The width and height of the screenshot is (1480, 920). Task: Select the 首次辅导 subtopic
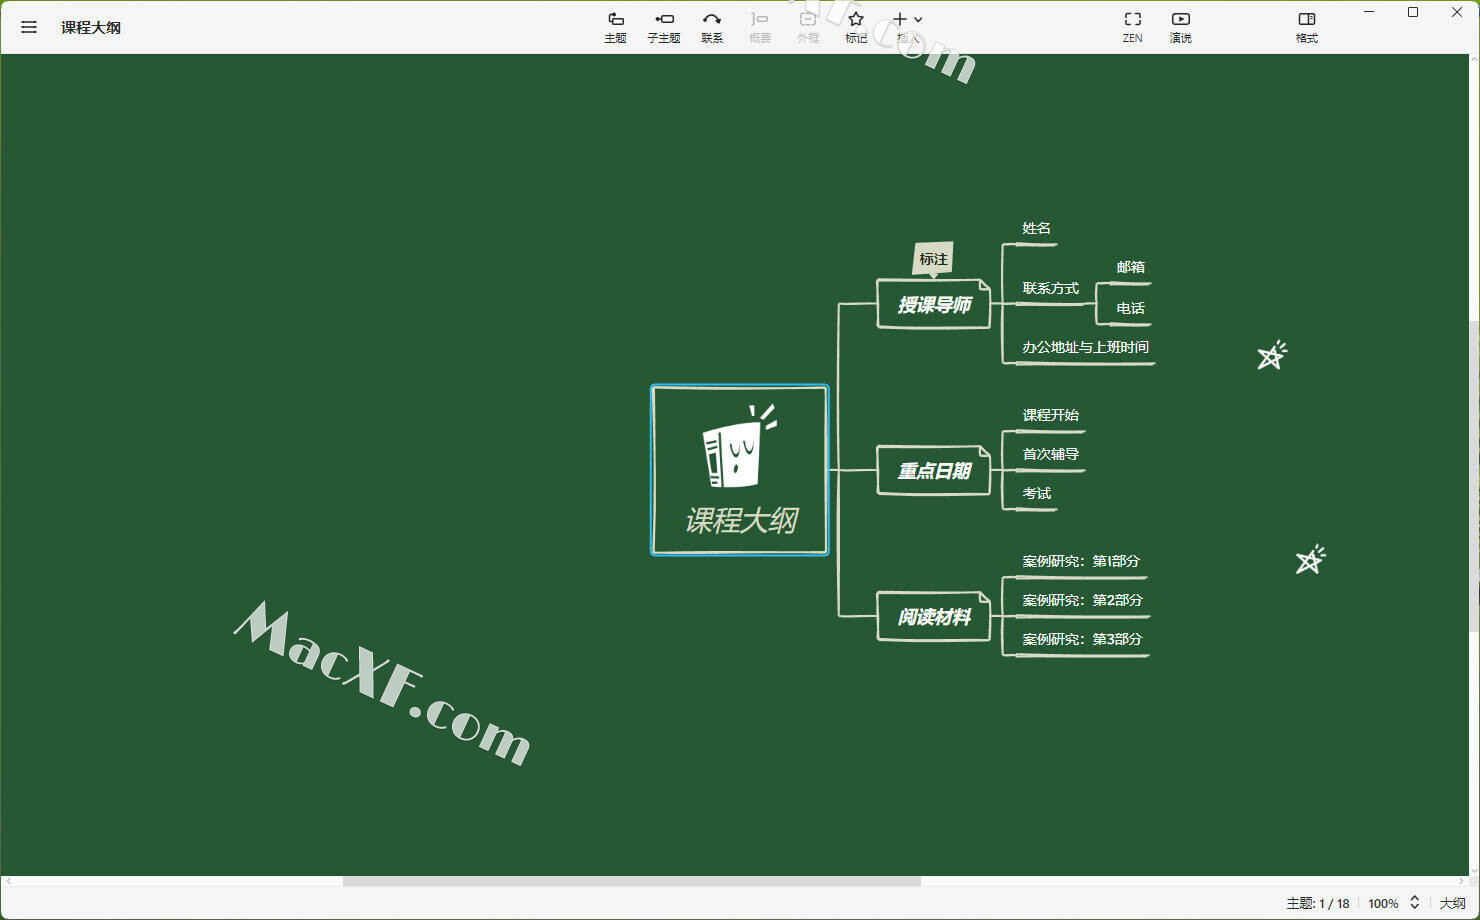1051,455
